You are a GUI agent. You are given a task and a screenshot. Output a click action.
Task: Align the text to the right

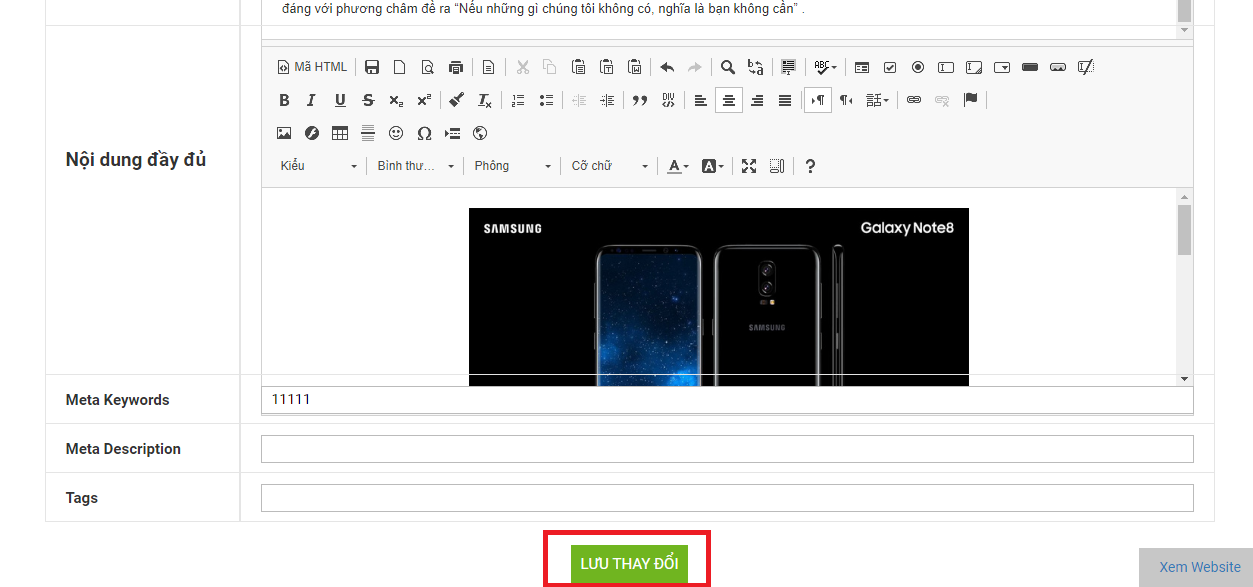(x=757, y=100)
